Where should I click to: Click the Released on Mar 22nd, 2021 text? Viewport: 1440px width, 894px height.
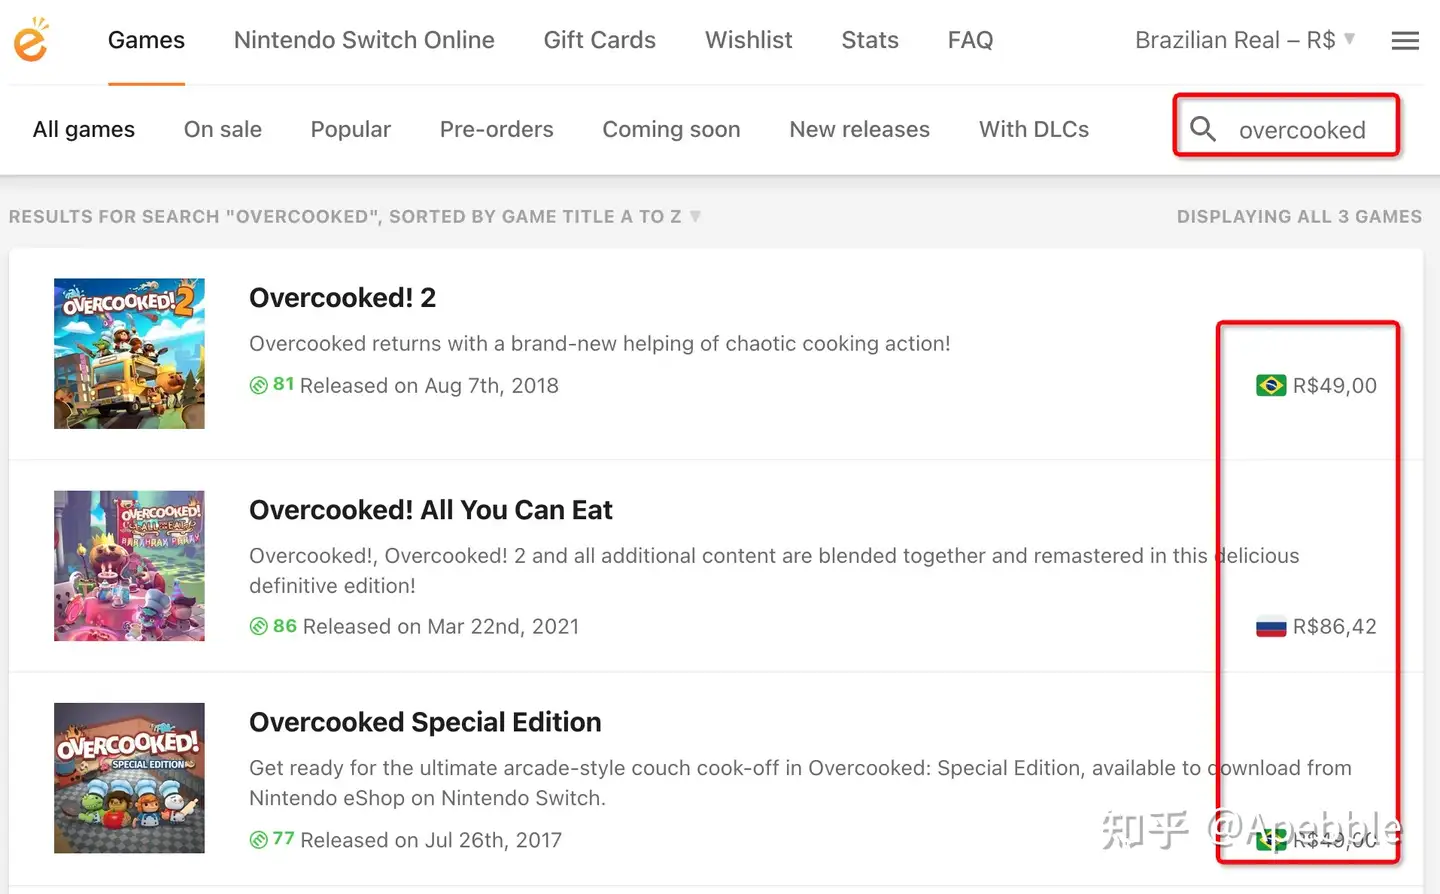coord(441,627)
